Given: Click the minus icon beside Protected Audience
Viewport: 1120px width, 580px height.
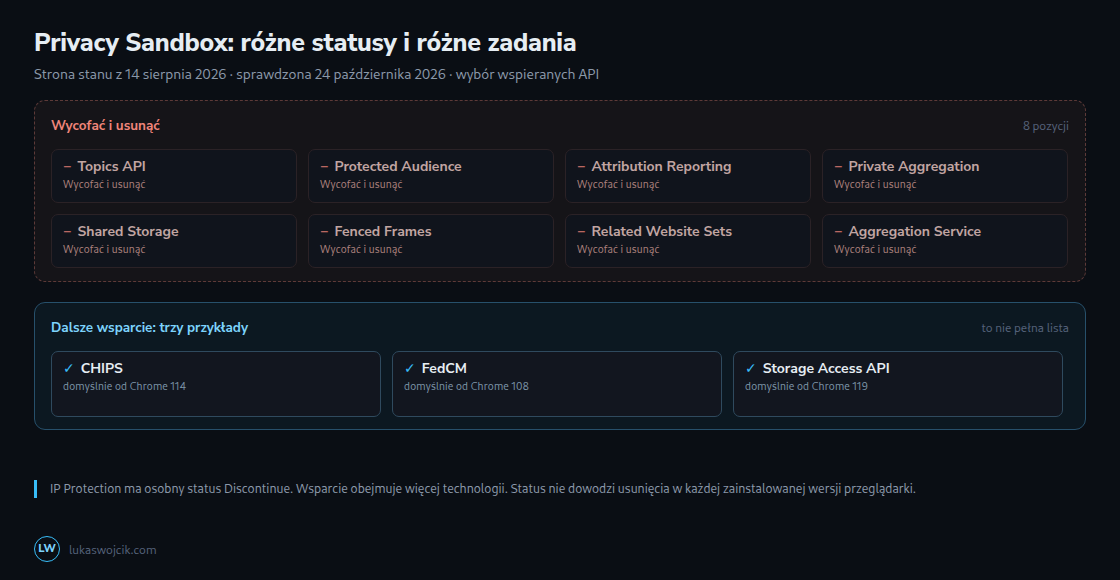Looking at the screenshot, I should click(x=324, y=166).
